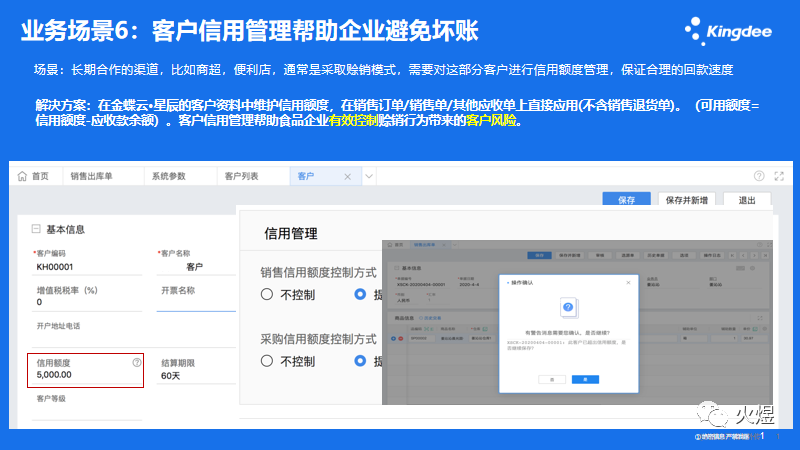Collapse the 基本信息 section in customer form
The width and height of the screenshot is (800, 450).
[x=36, y=229]
